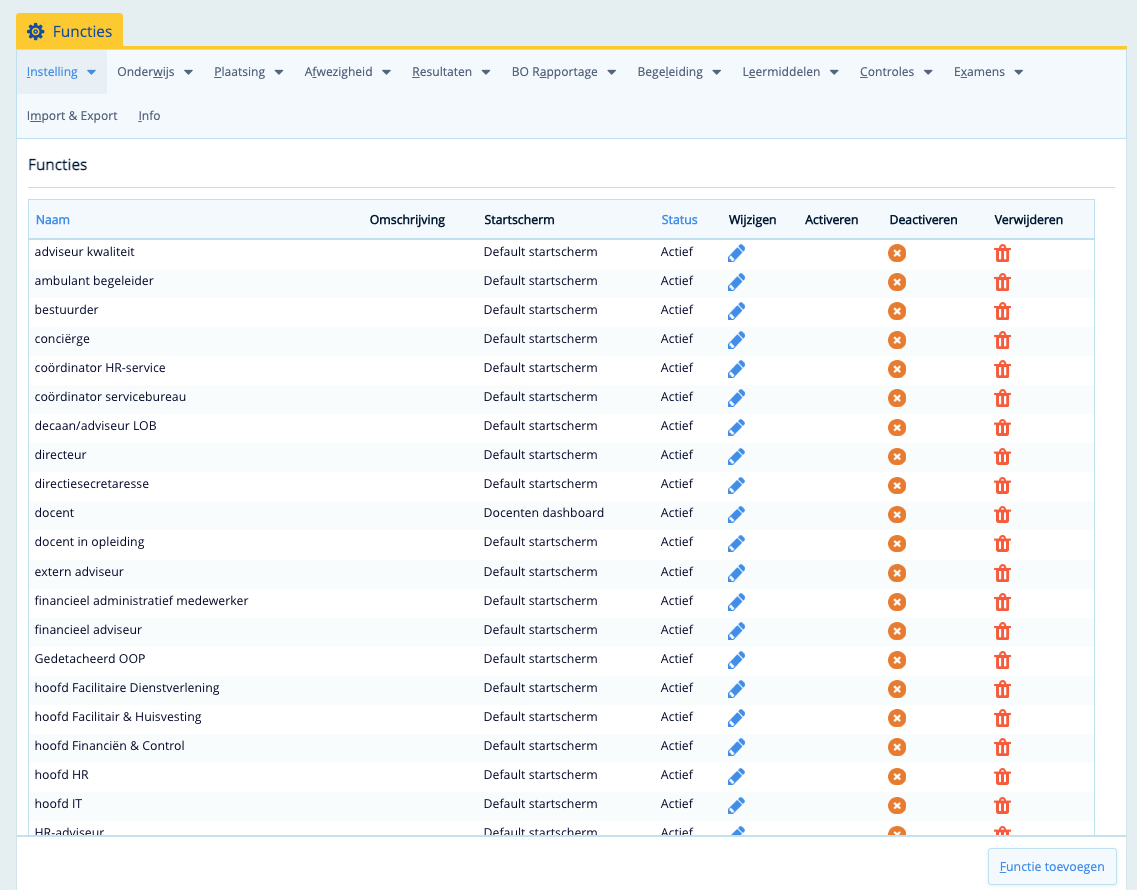Image resolution: width=1137 pixels, height=890 pixels.
Task: Expand the Afwezigheid menu
Action: pyautogui.click(x=347, y=72)
